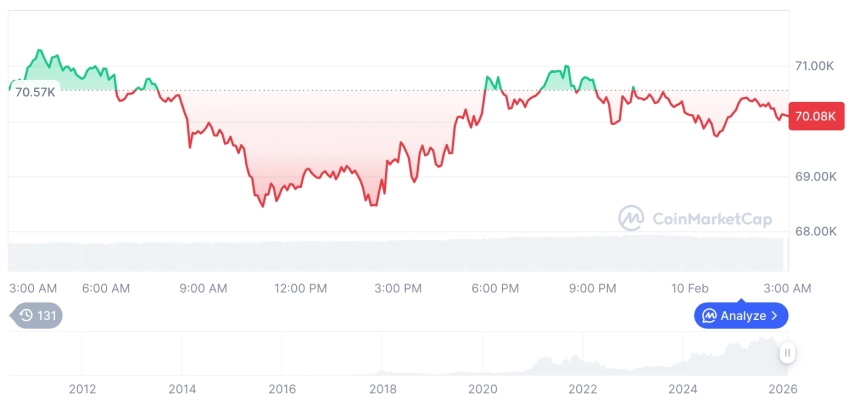The width and height of the screenshot is (860, 401).
Task: Click the range slider handle with pause bars
Action: point(788,353)
